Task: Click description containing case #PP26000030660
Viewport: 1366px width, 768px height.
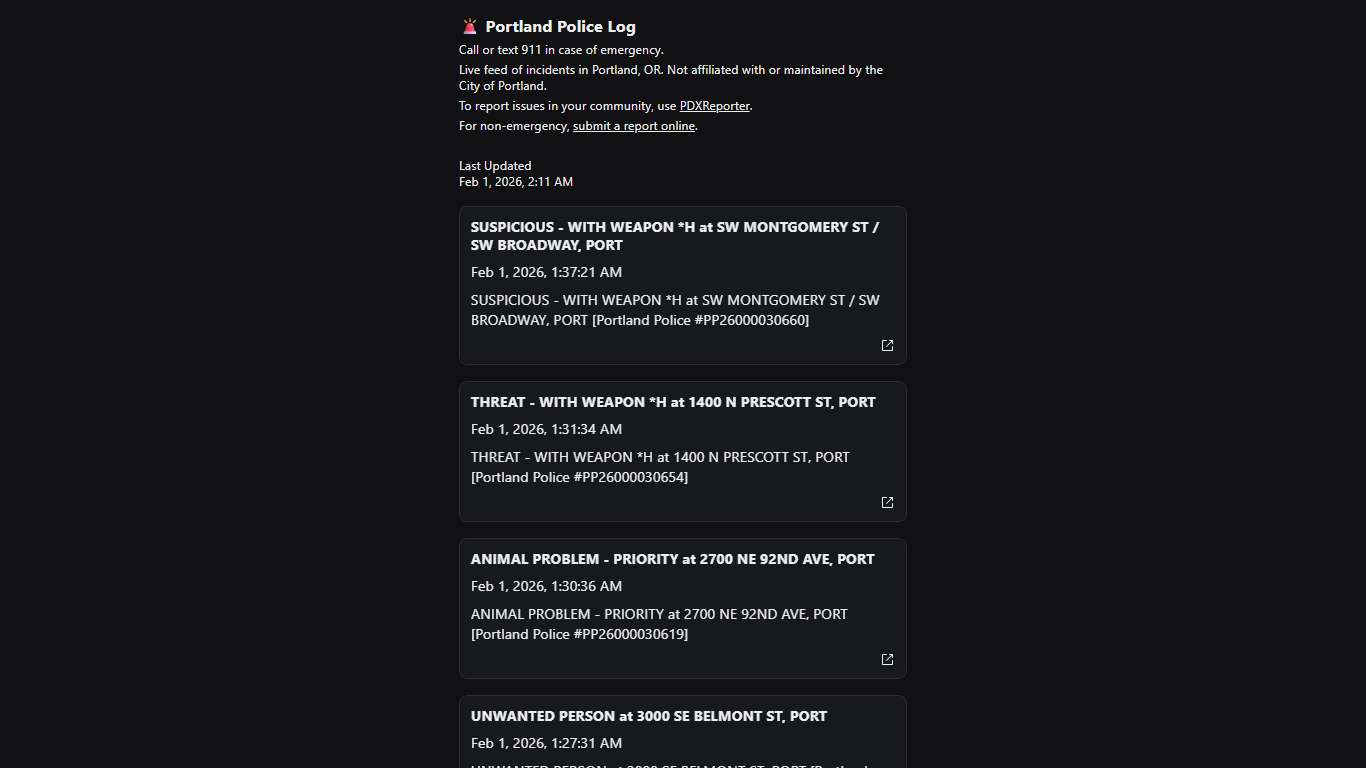Action: pos(675,310)
